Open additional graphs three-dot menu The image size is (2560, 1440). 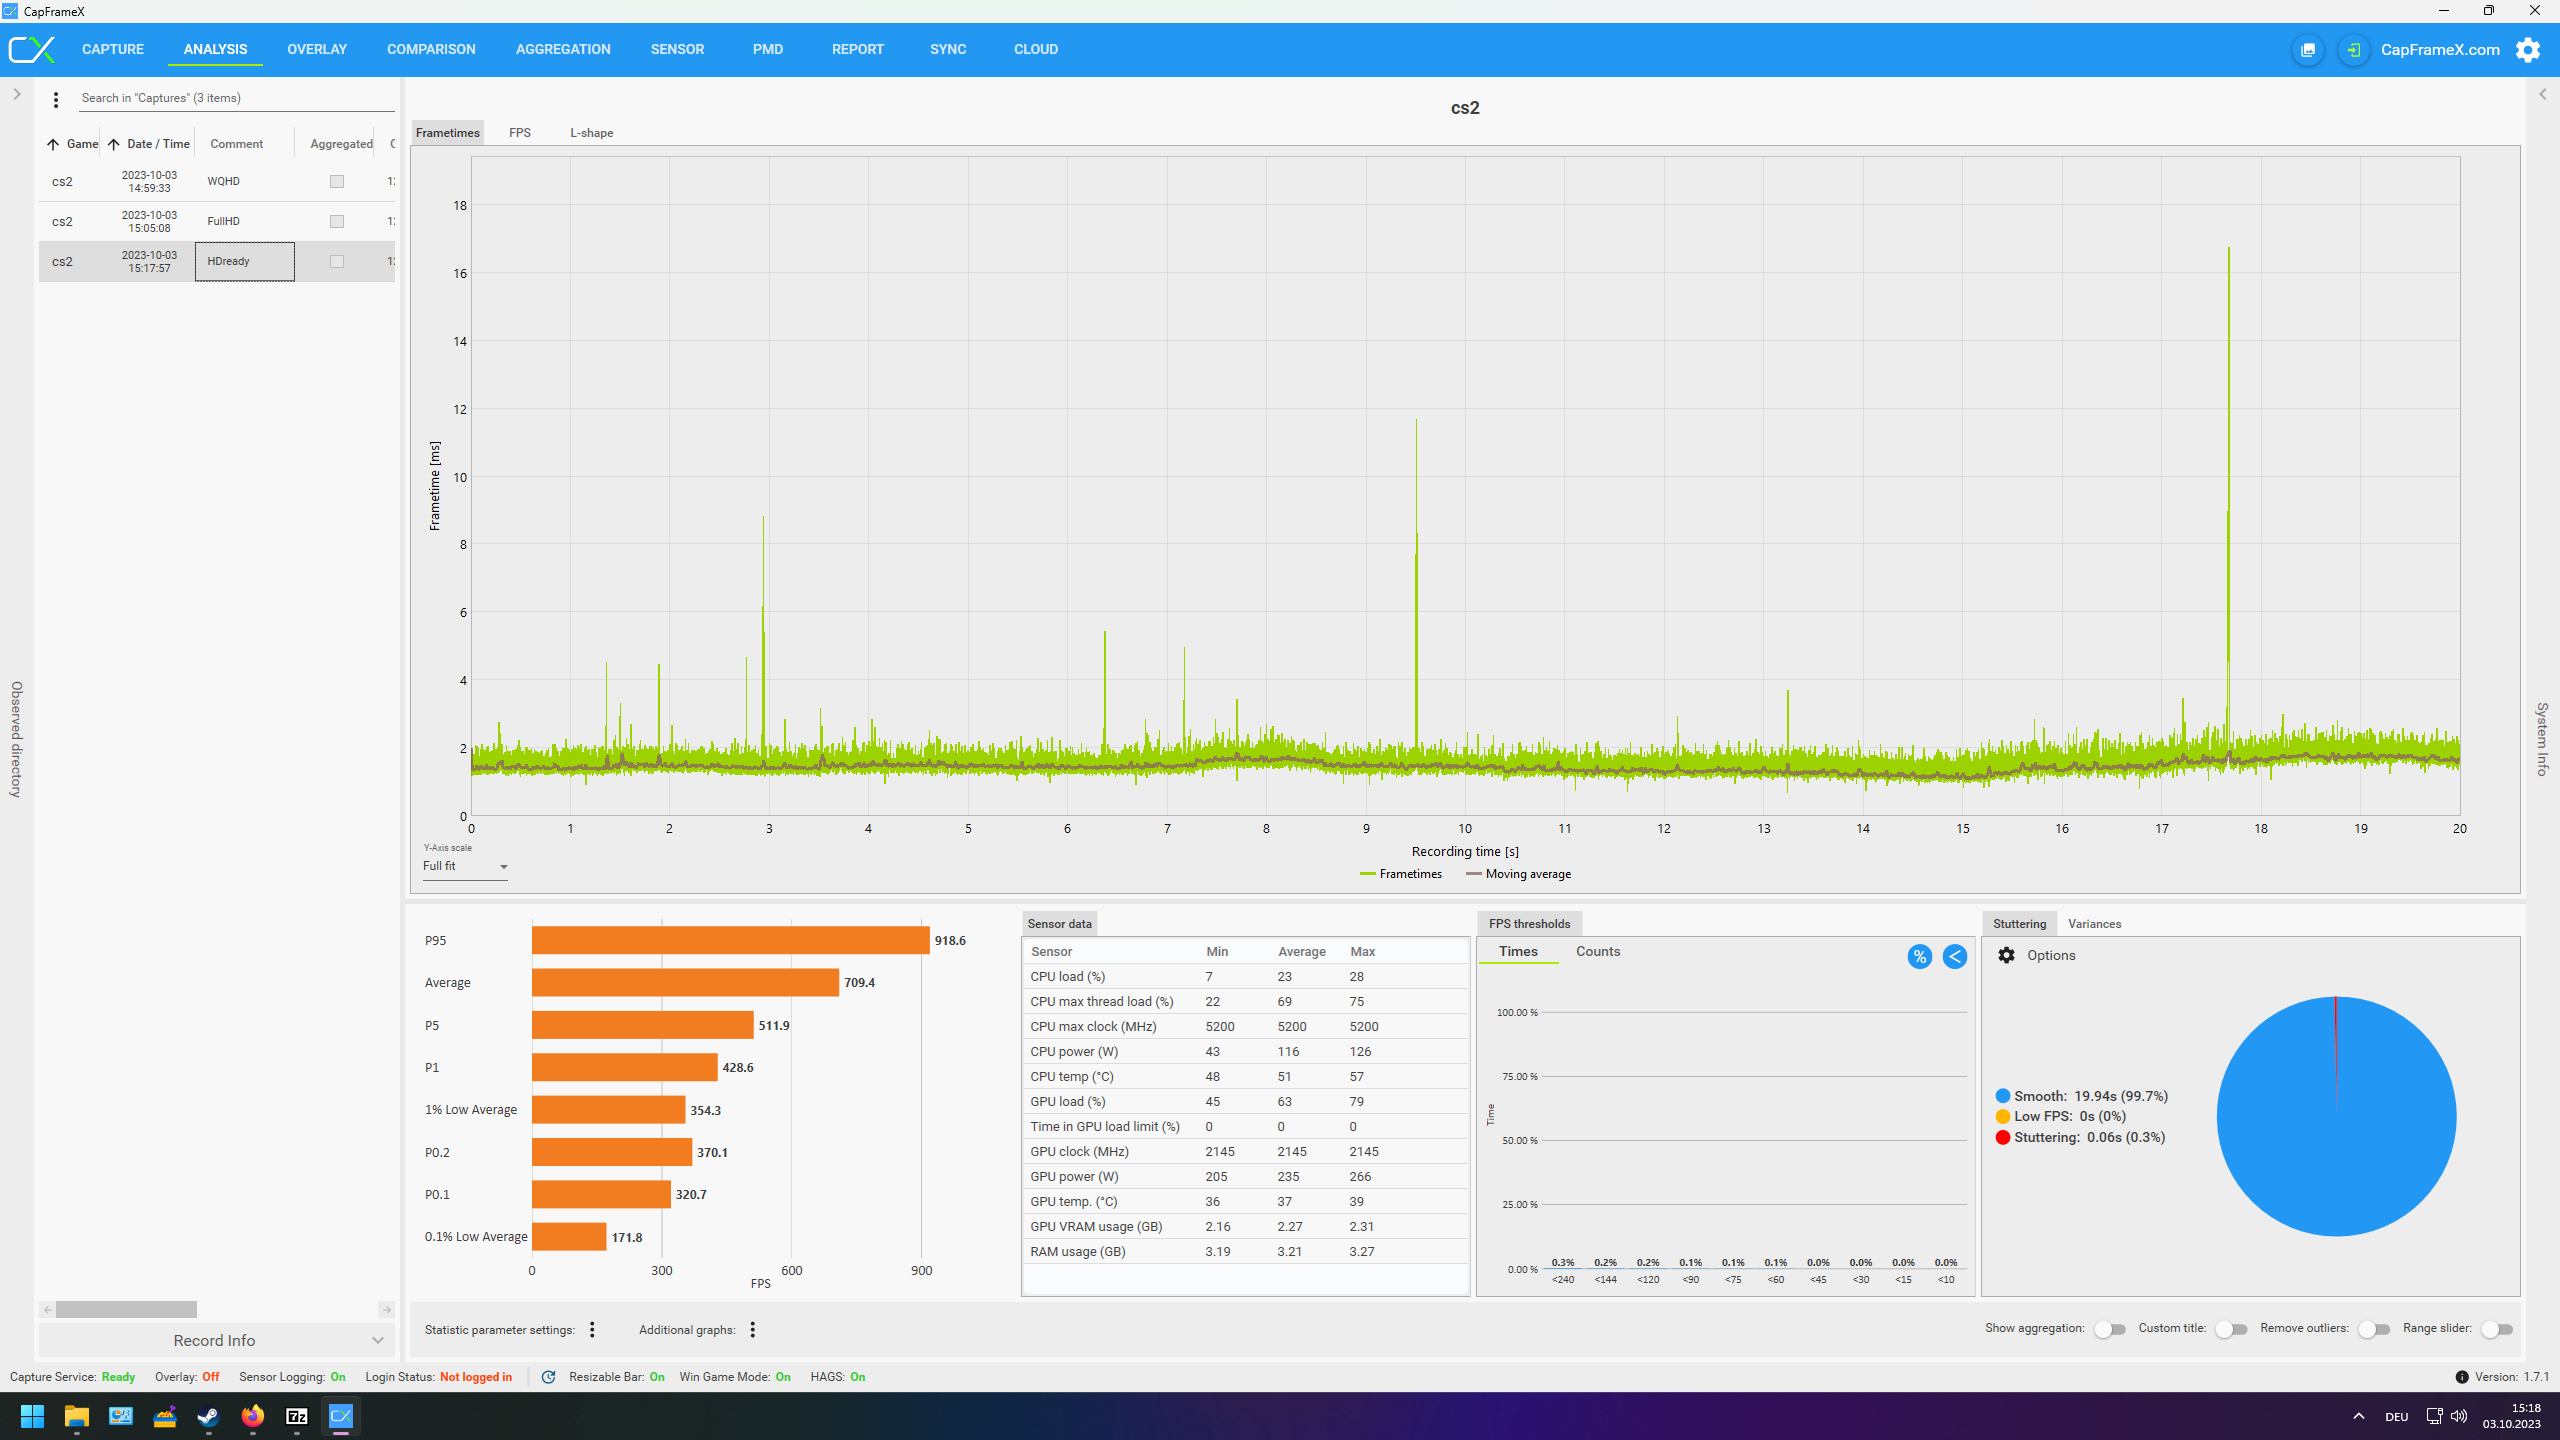pyautogui.click(x=753, y=1329)
